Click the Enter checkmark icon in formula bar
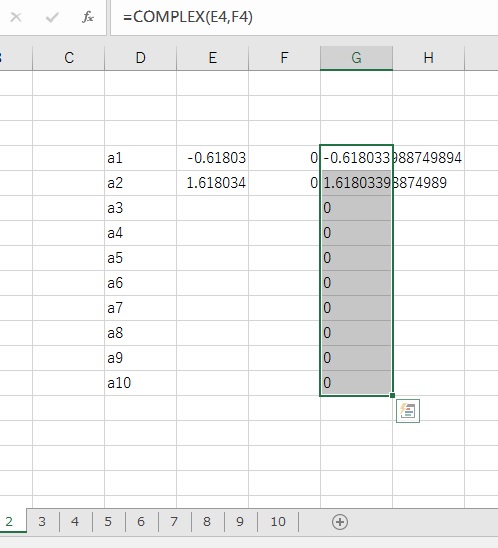 [x=52, y=17]
